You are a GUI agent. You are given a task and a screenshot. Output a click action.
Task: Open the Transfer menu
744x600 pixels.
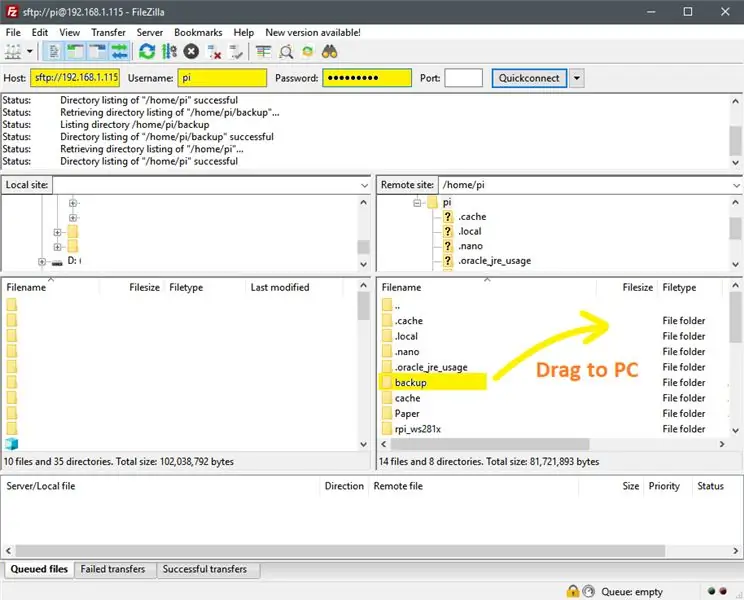(x=108, y=32)
